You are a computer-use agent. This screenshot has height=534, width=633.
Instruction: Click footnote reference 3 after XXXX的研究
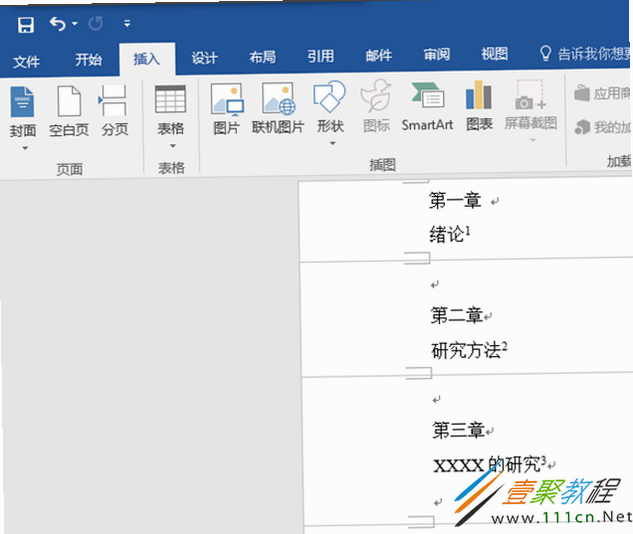pyautogui.click(x=543, y=461)
